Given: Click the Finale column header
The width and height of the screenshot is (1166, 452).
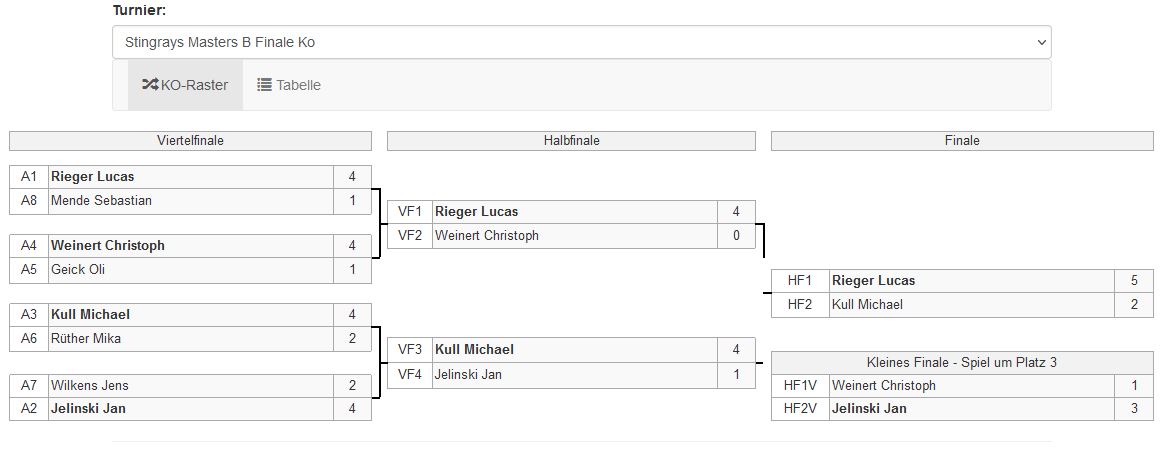Looking at the screenshot, I should 961,141.
